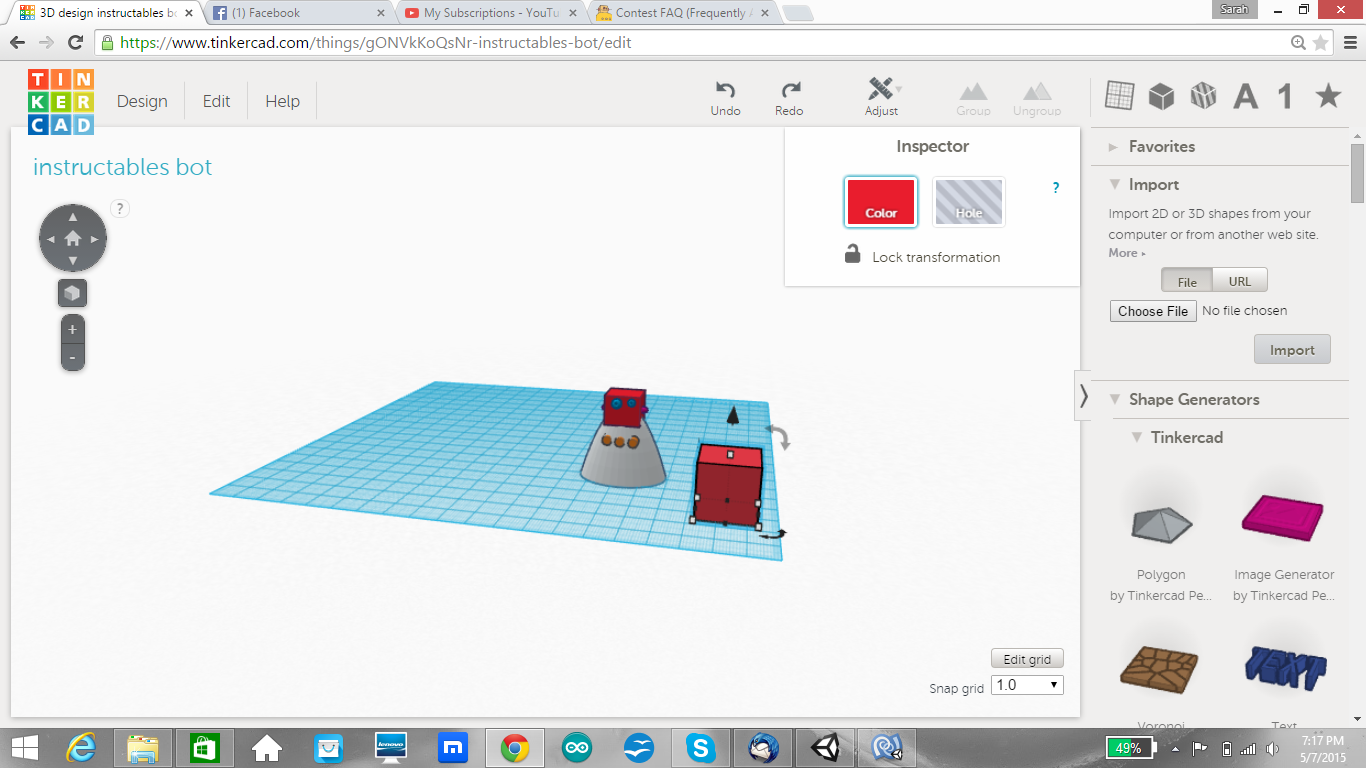
Task: Open the star favorites shapes icon
Action: pyautogui.click(x=1328, y=96)
